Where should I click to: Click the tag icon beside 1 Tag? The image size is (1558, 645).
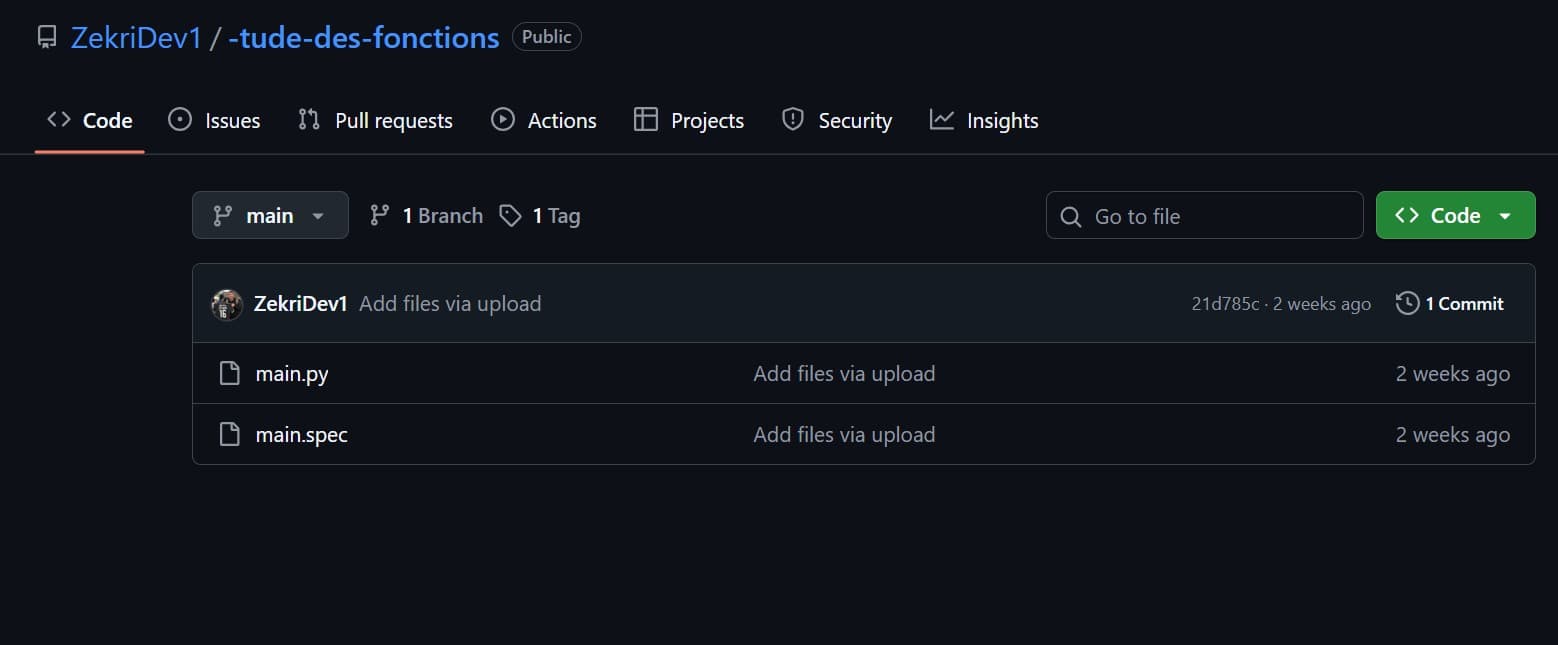click(511, 214)
